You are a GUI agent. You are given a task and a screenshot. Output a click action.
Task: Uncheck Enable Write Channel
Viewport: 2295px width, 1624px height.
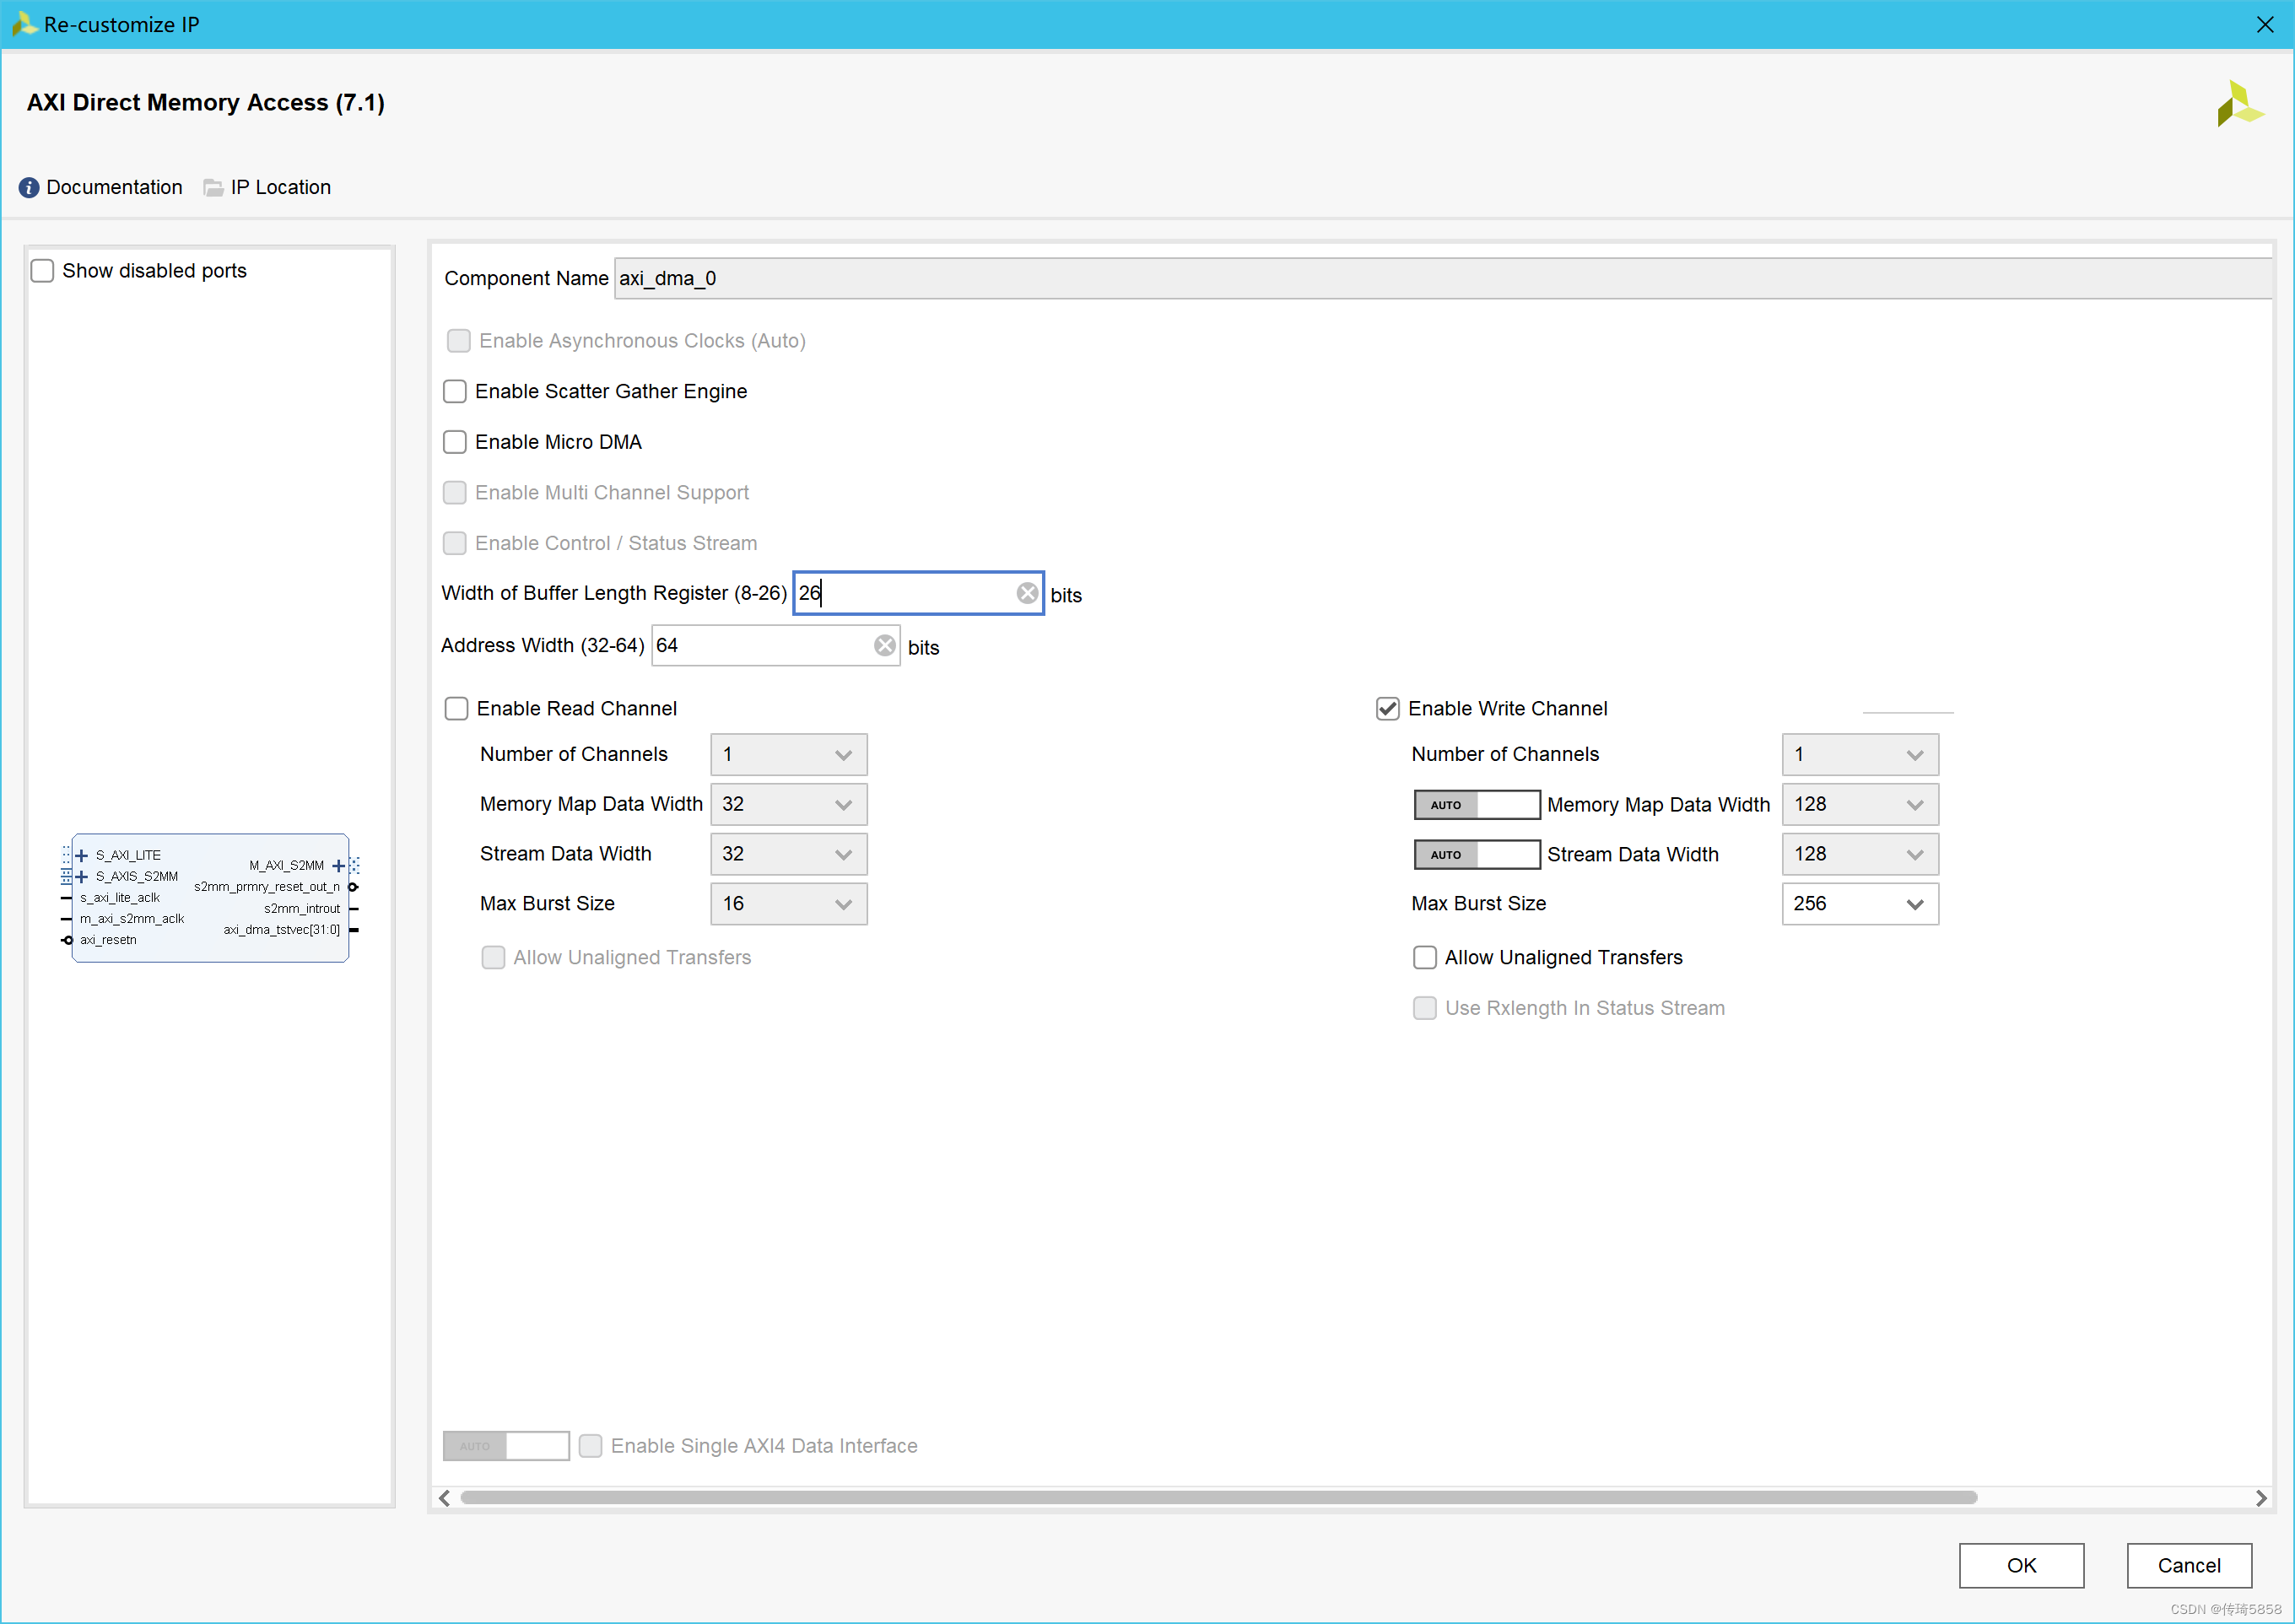tap(1387, 709)
